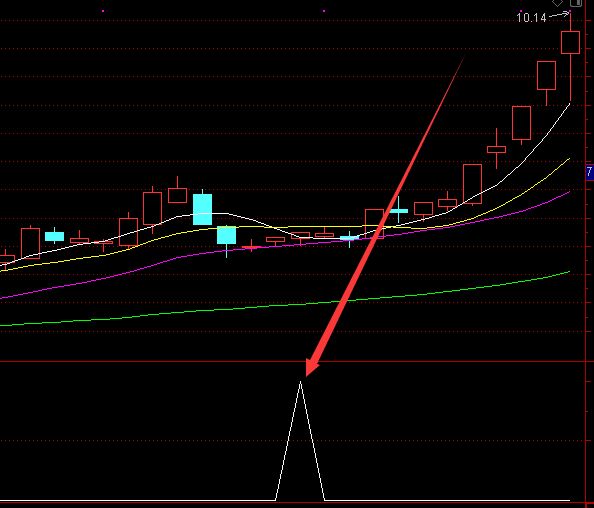Click the red arrow annotation head
The width and height of the screenshot is (594, 508).
click(x=311, y=368)
